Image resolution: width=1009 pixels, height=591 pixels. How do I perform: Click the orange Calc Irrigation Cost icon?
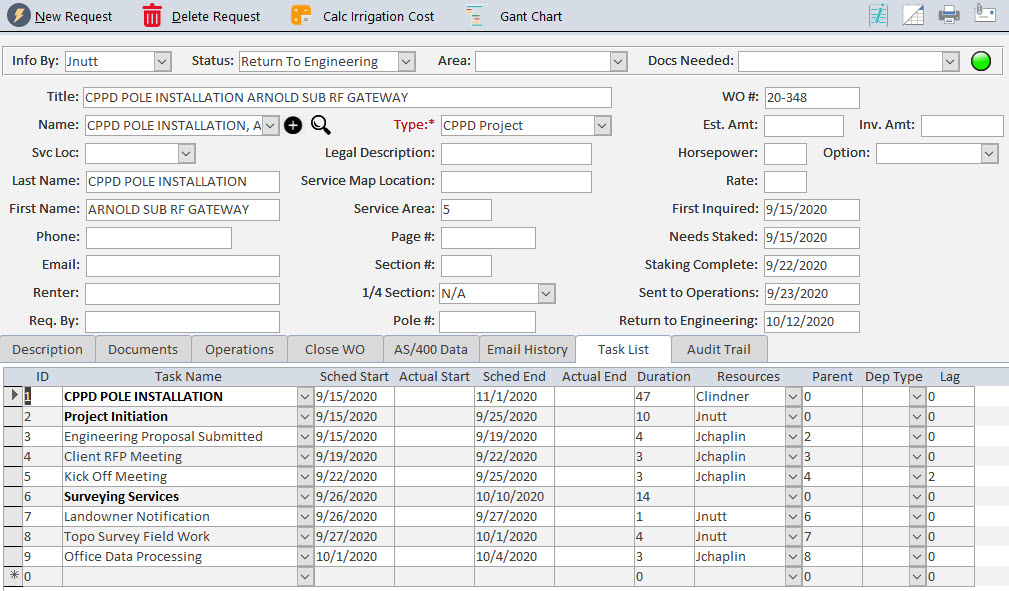click(x=301, y=16)
